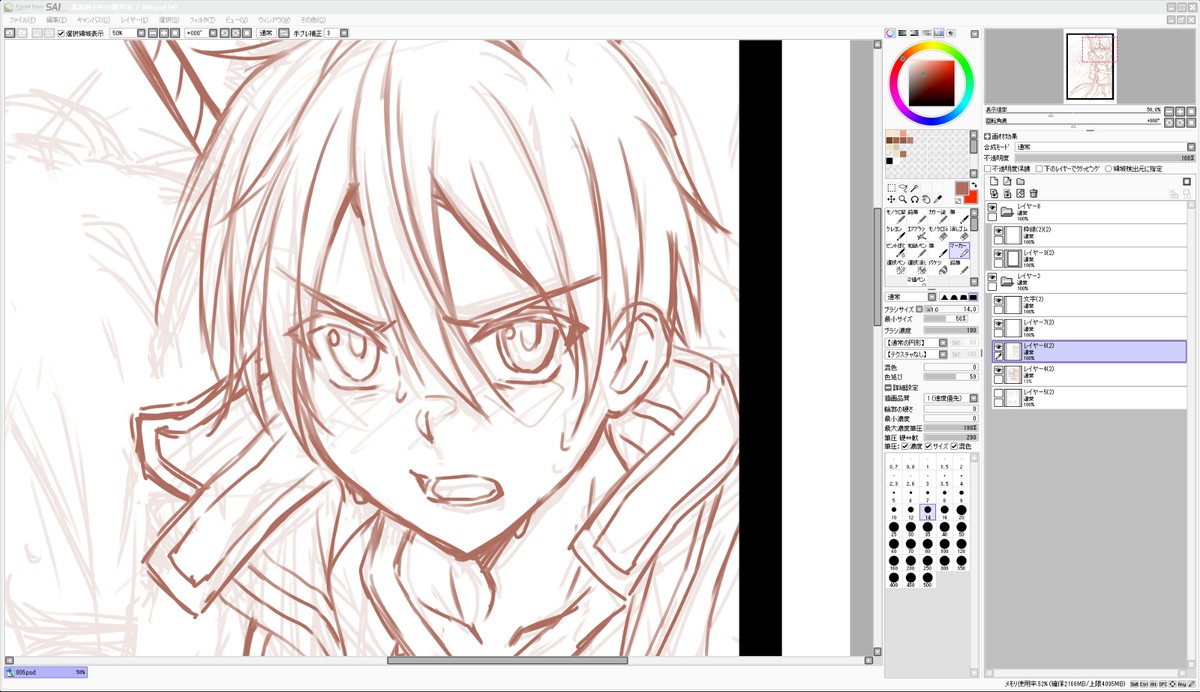Viewport: 1200px width, 692px height.
Task: Select the eyedropper tool
Action: click(939, 199)
